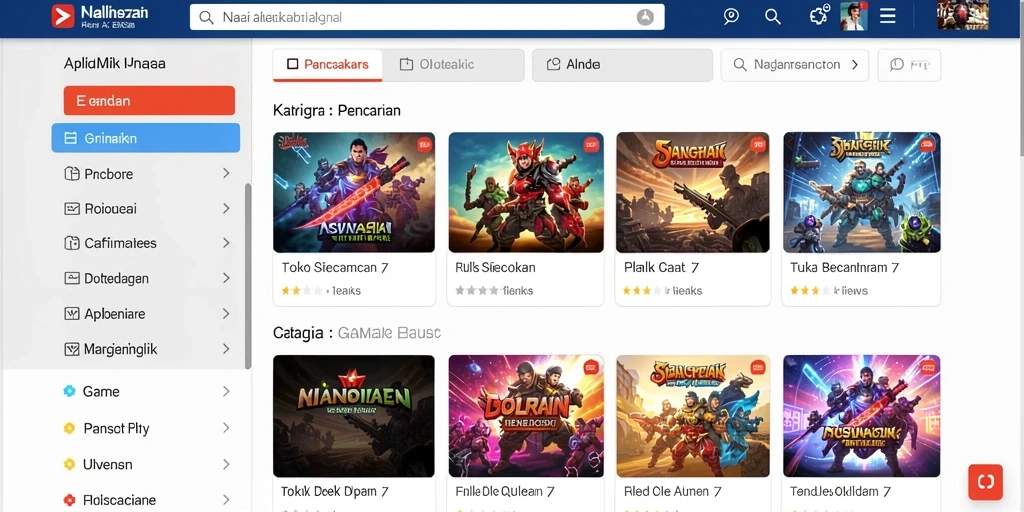1024x512 pixels.
Task: Click the magnifier search icon in header
Action: [x=773, y=17]
